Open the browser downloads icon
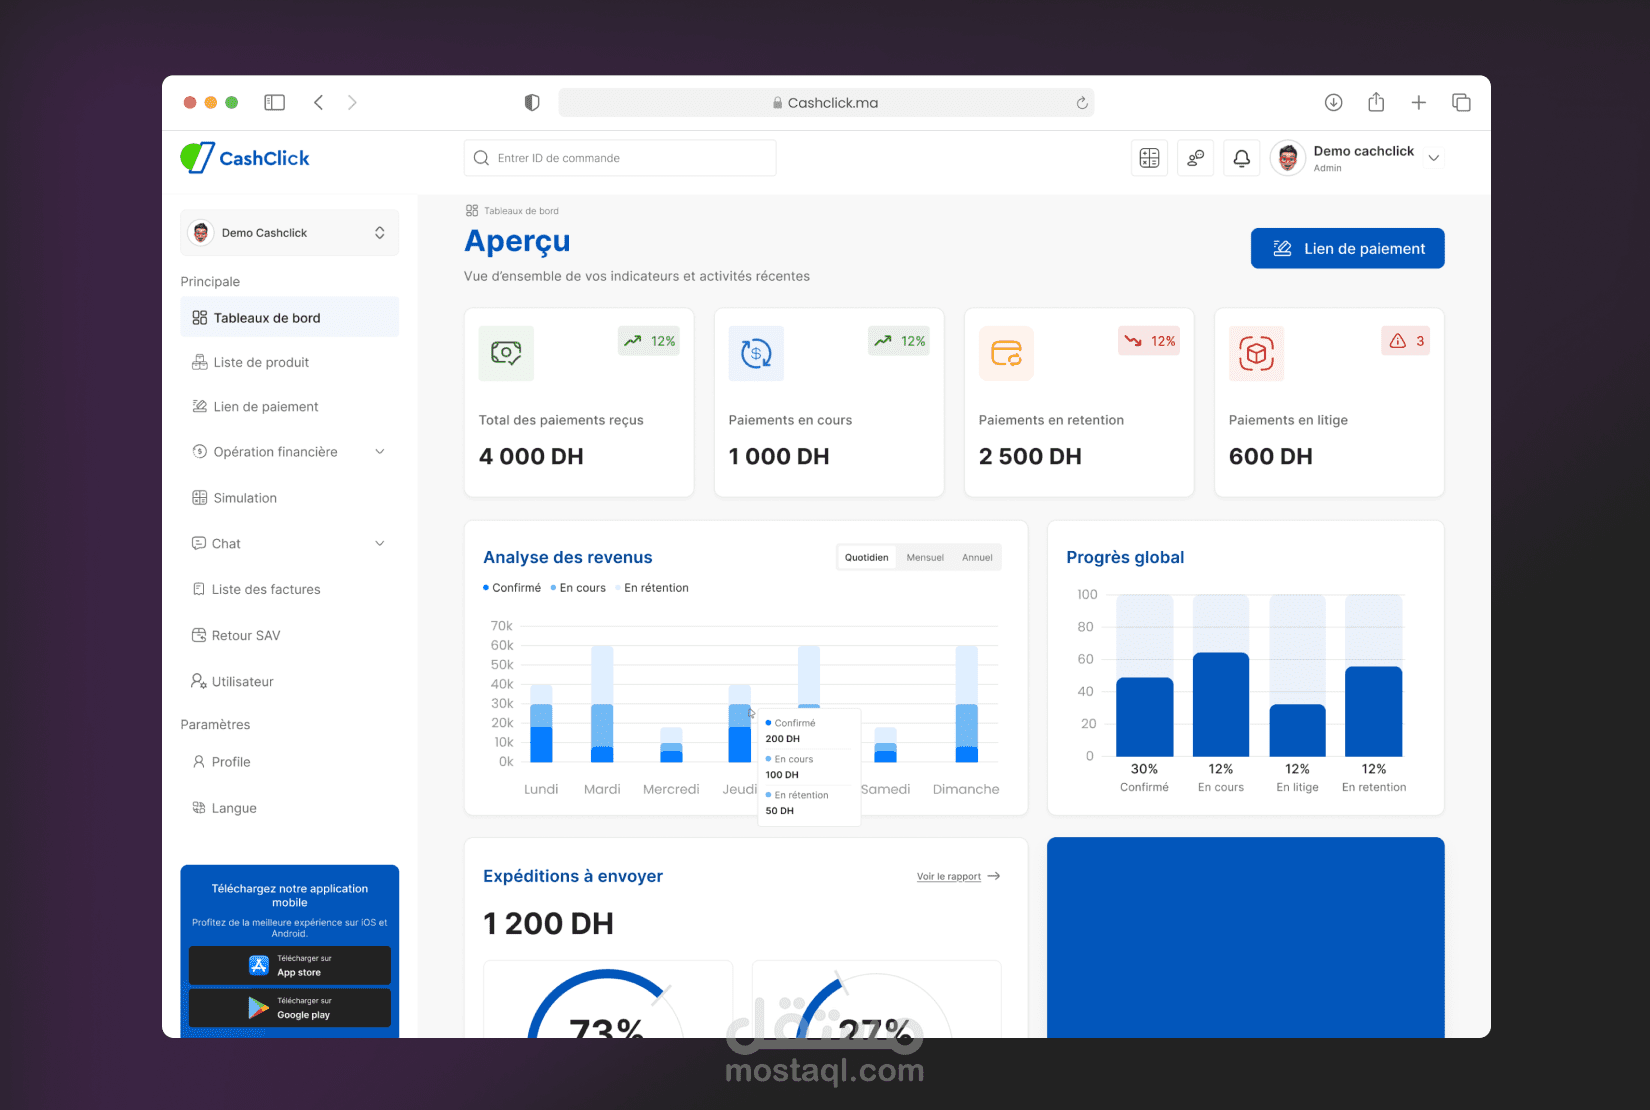Image resolution: width=1650 pixels, height=1110 pixels. [1333, 102]
